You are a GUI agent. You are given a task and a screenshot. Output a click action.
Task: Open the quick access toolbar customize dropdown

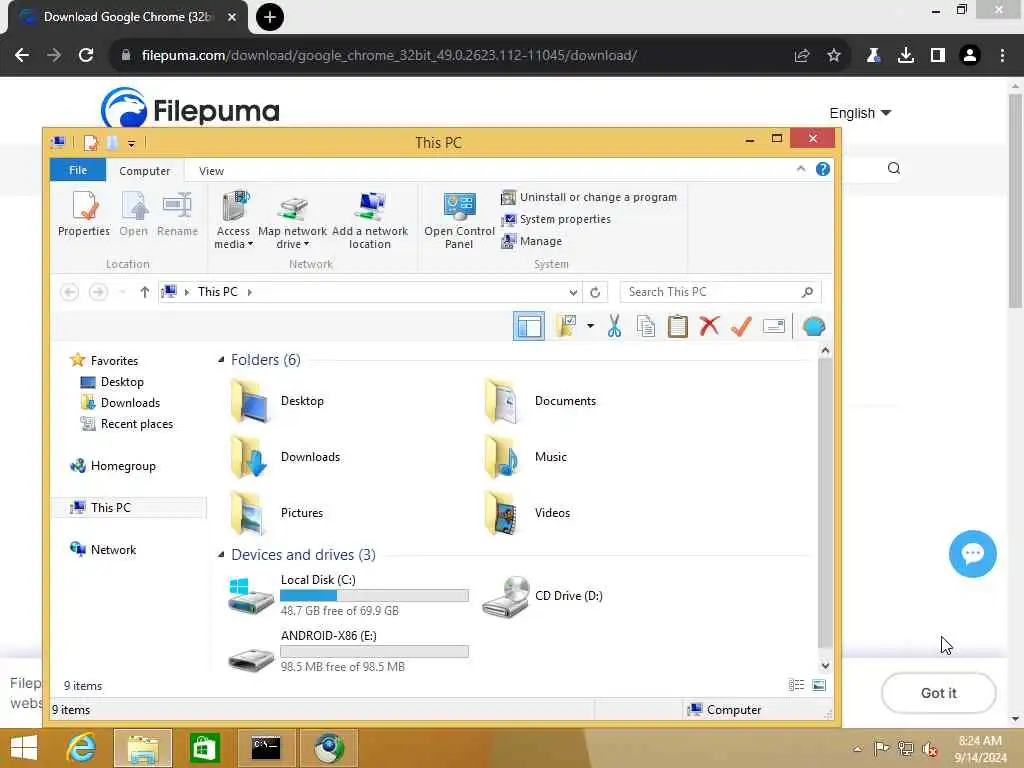[x=131, y=143]
